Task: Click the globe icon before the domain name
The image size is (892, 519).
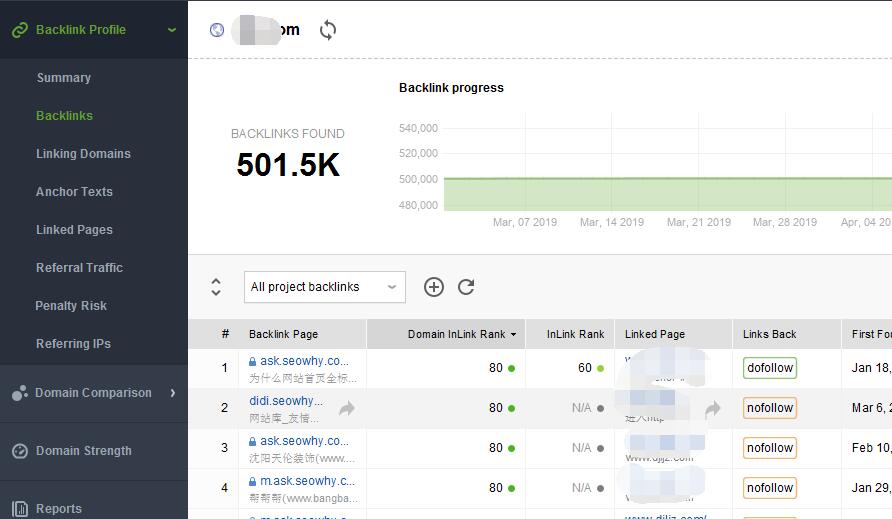Action: 217,30
